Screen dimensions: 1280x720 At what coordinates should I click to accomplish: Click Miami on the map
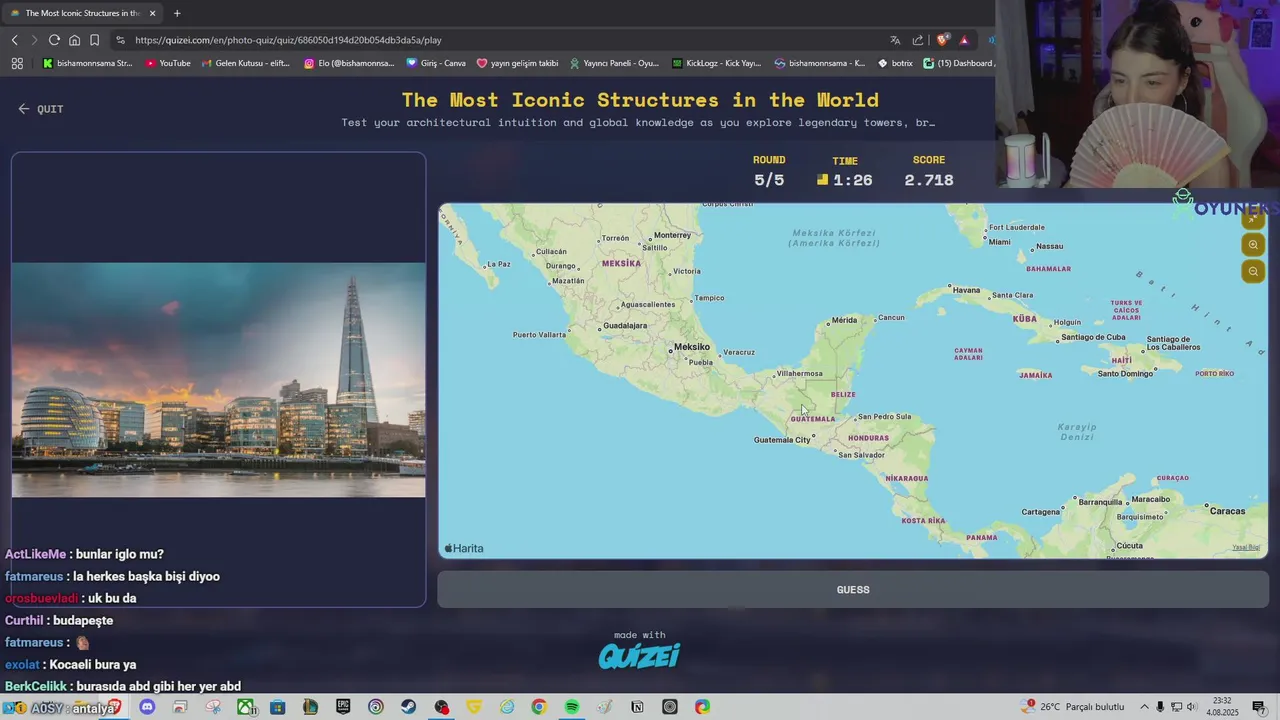point(999,242)
